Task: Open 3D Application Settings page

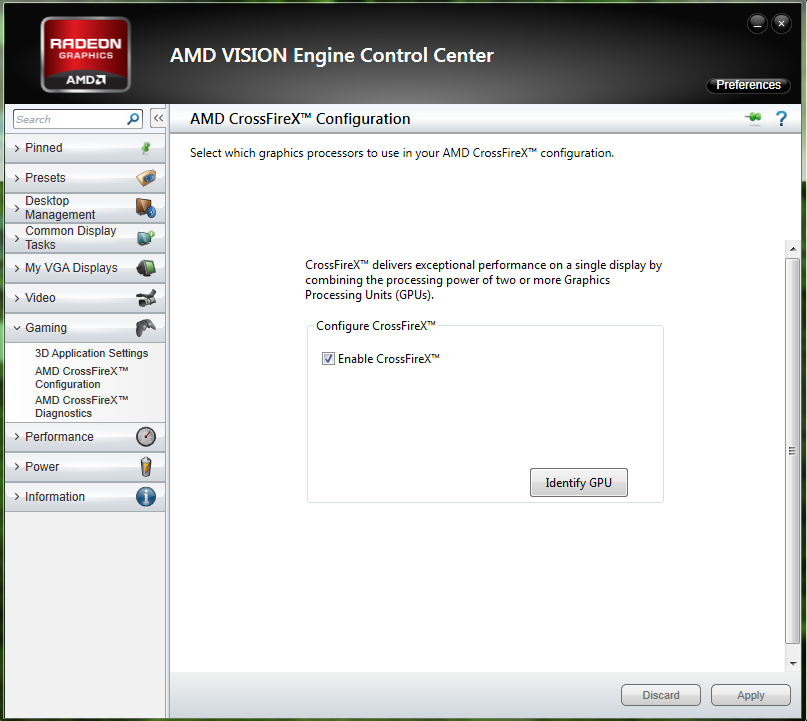Action: click(x=92, y=353)
